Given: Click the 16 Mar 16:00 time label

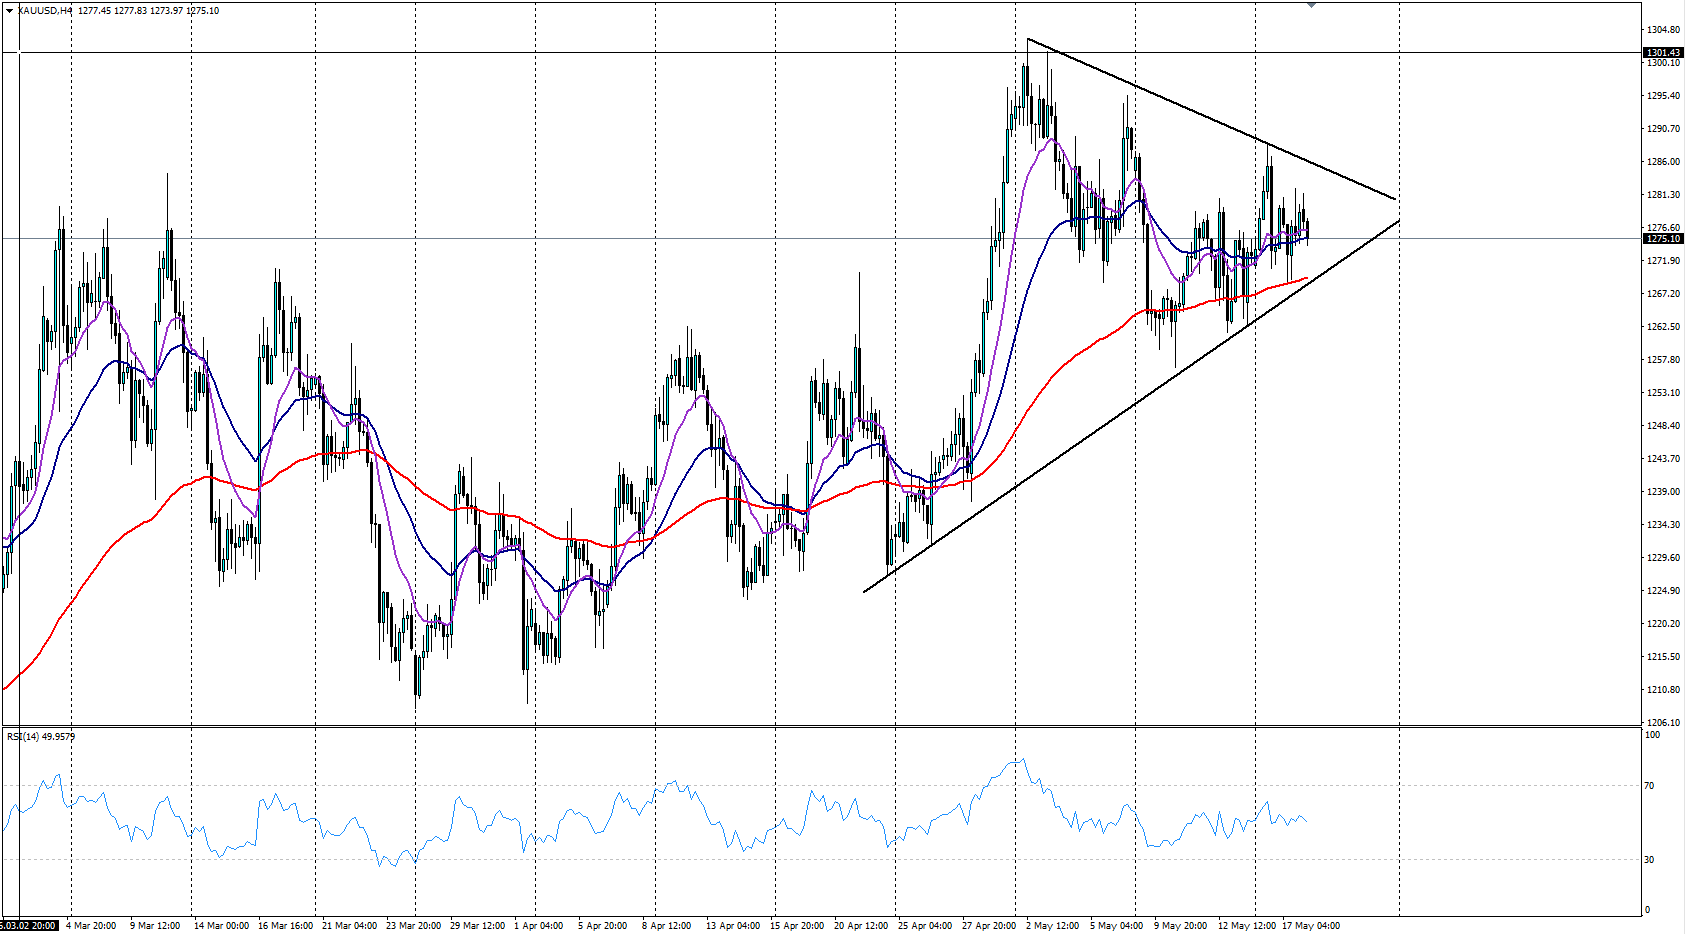Looking at the screenshot, I should (285, 926).
